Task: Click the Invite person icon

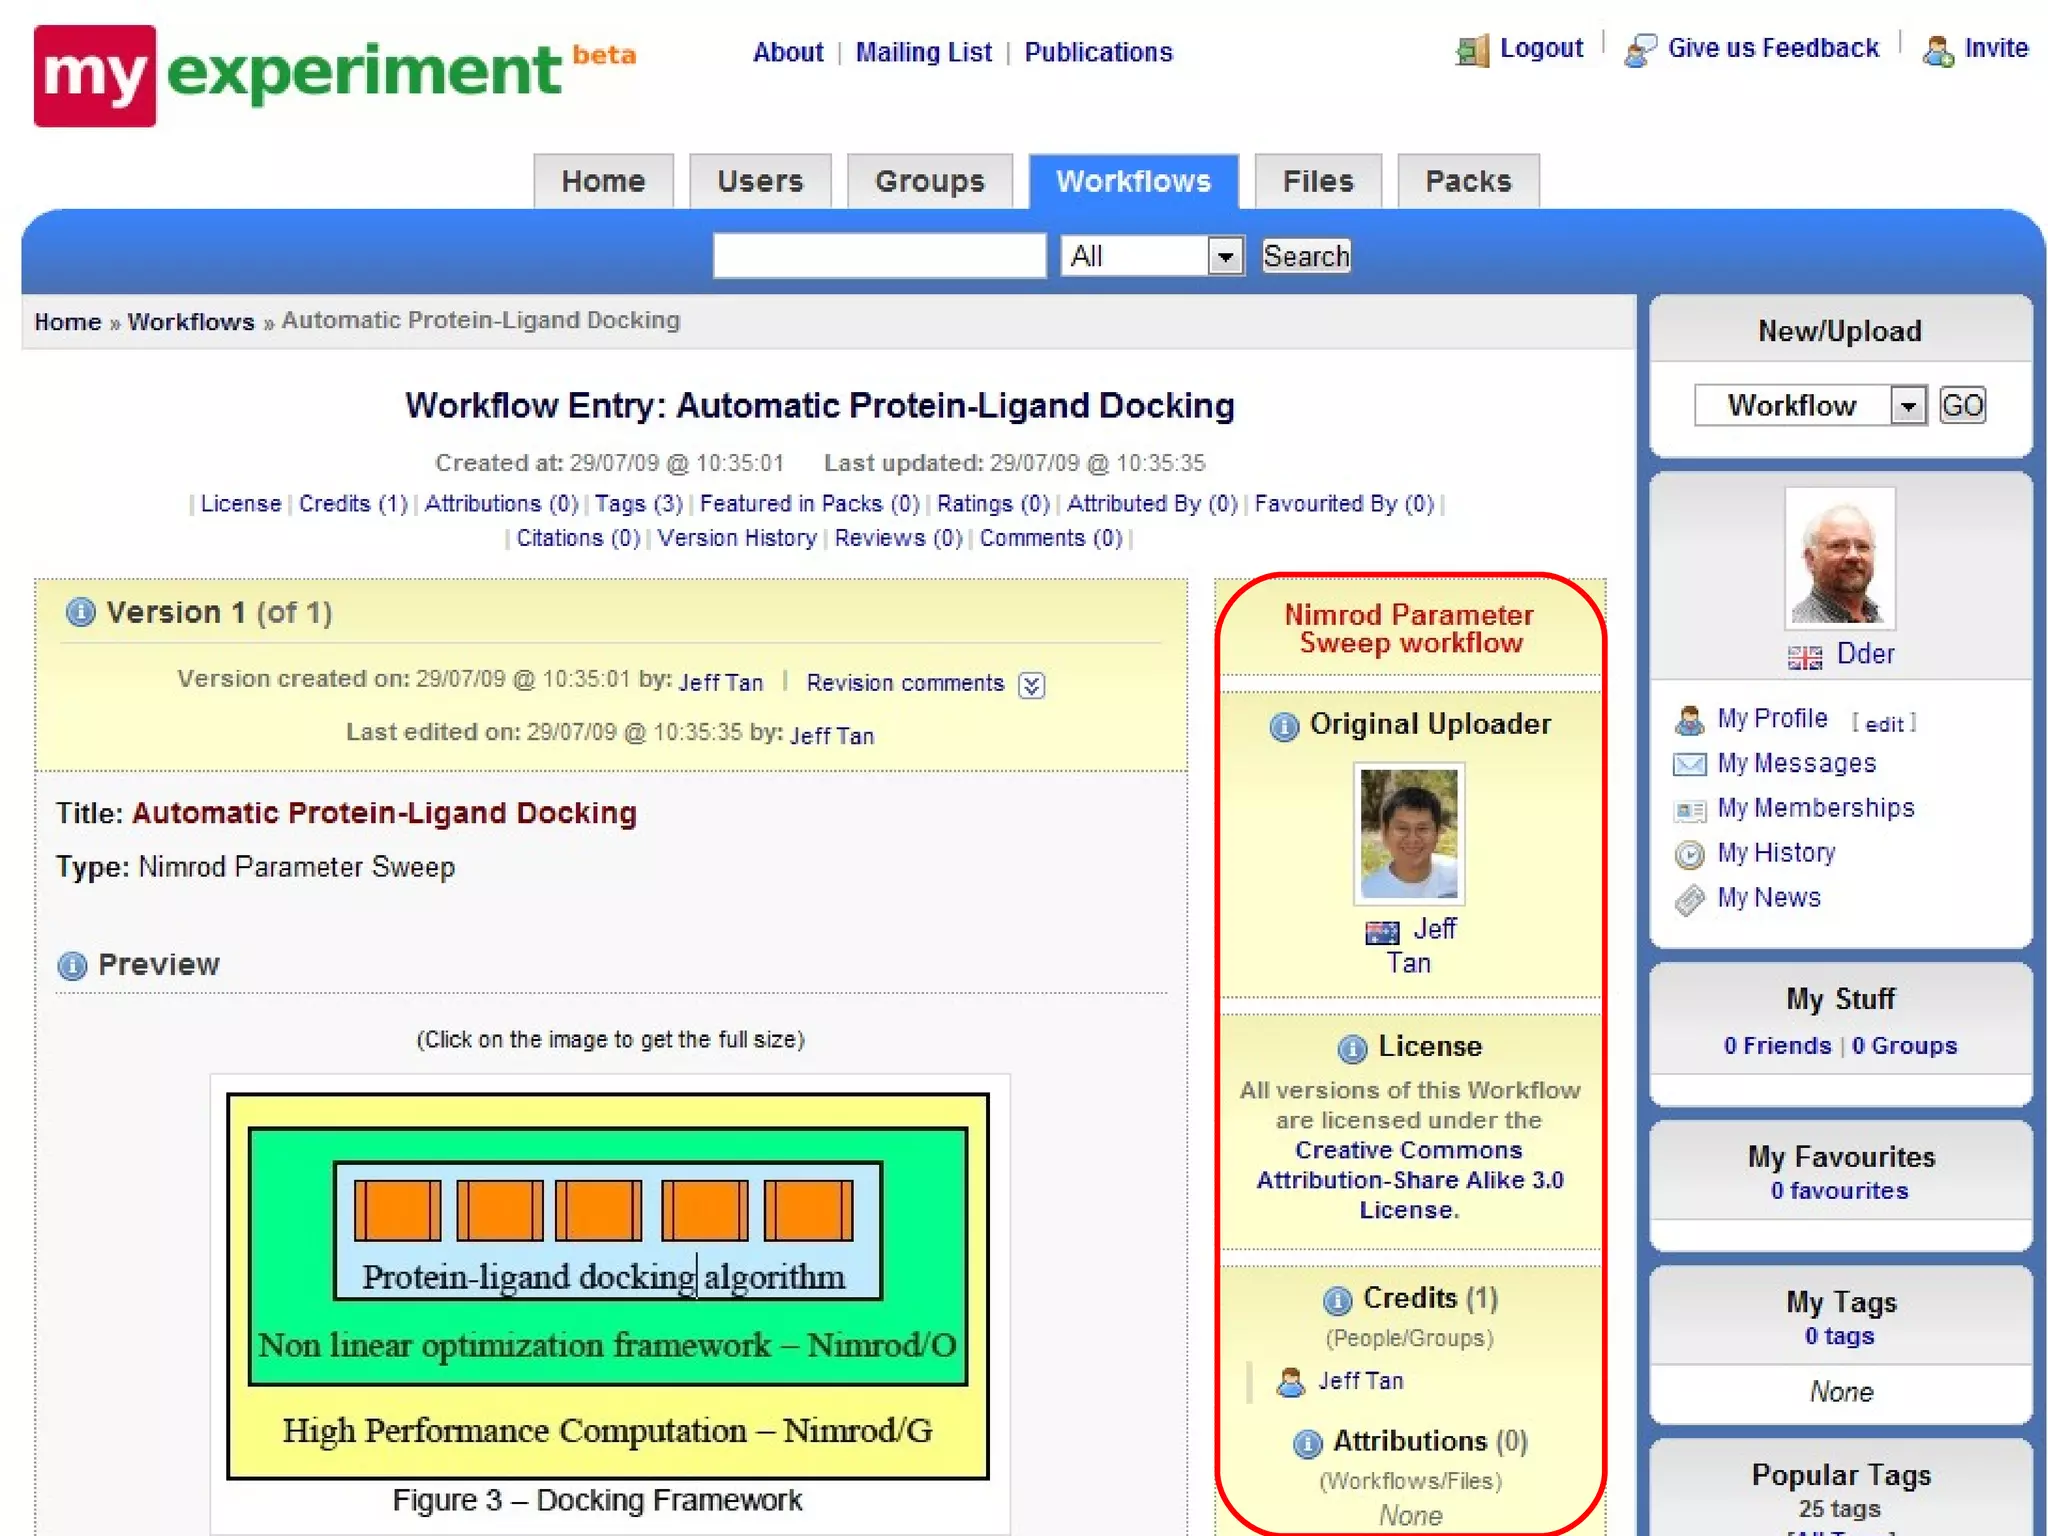Action: [1938, 50]
